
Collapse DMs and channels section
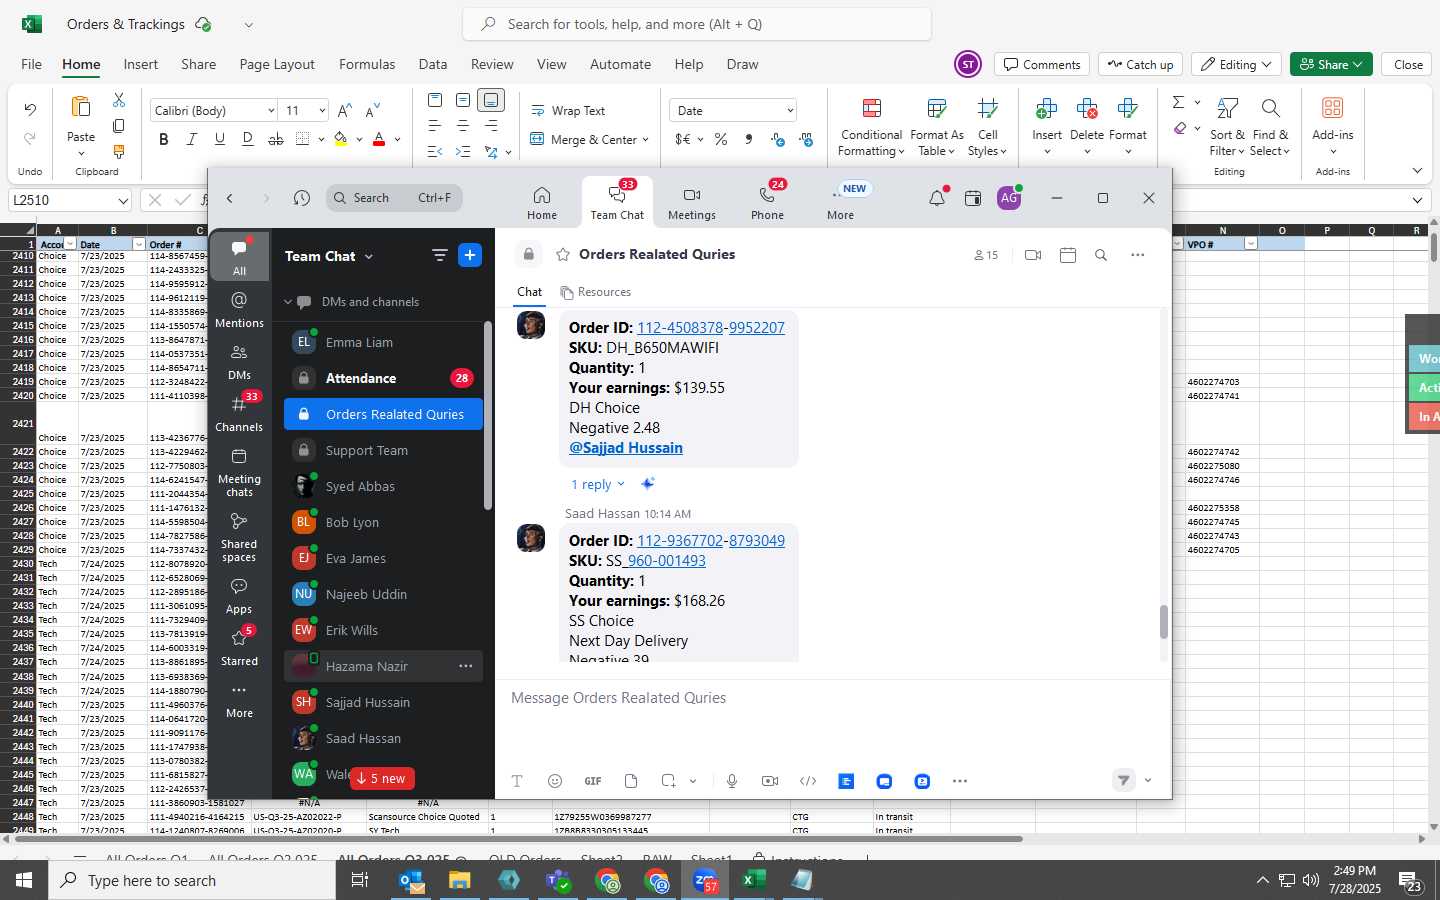click(x=288, y=301)
